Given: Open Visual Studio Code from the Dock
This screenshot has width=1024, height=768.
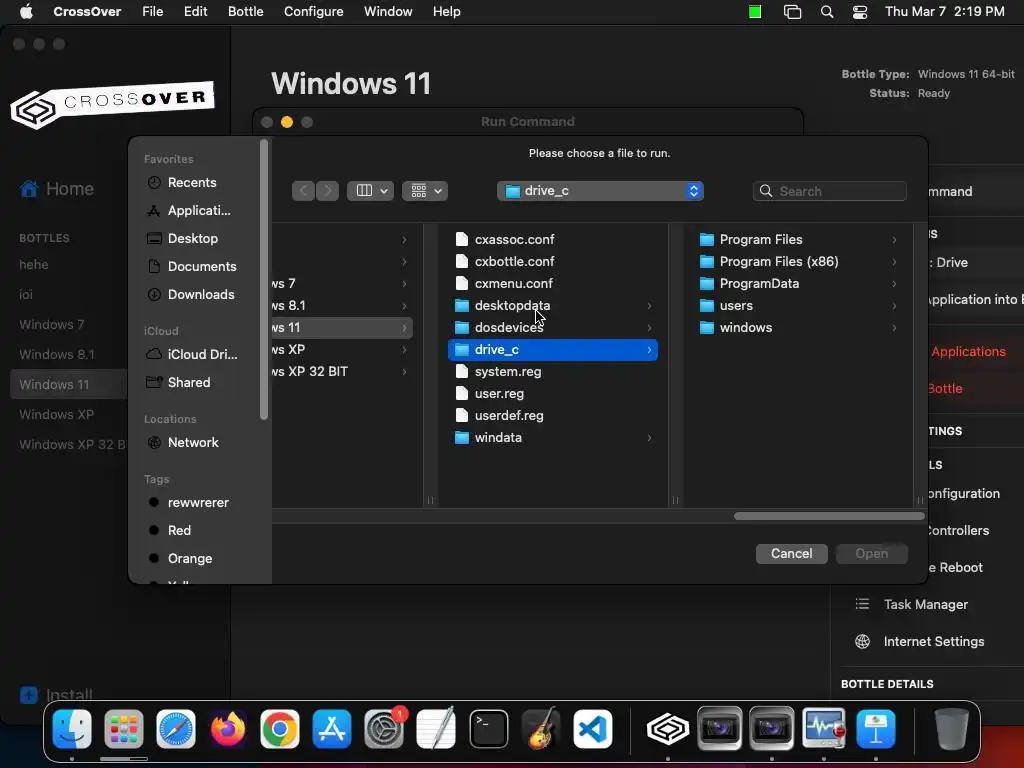Looking at the screenshot, I should tap(592, 729).
